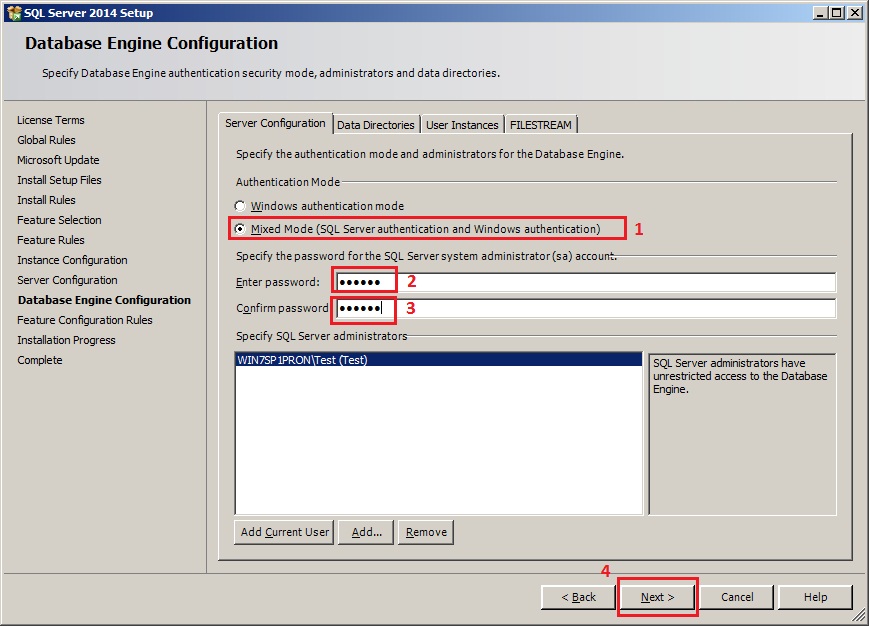The height and width of the screenshot is (626, 869).
Task: Focus the Enter password field
Action: pos(586,282)
